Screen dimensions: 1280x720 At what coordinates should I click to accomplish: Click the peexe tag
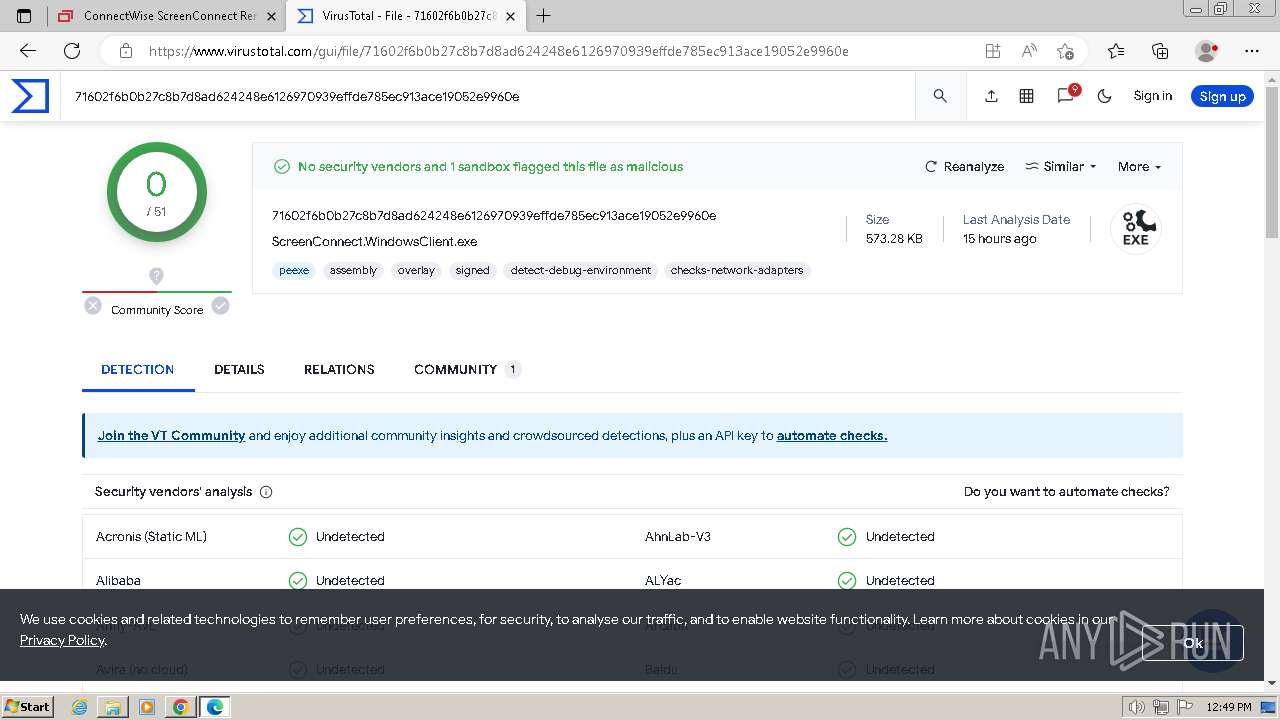pos(294,270)
